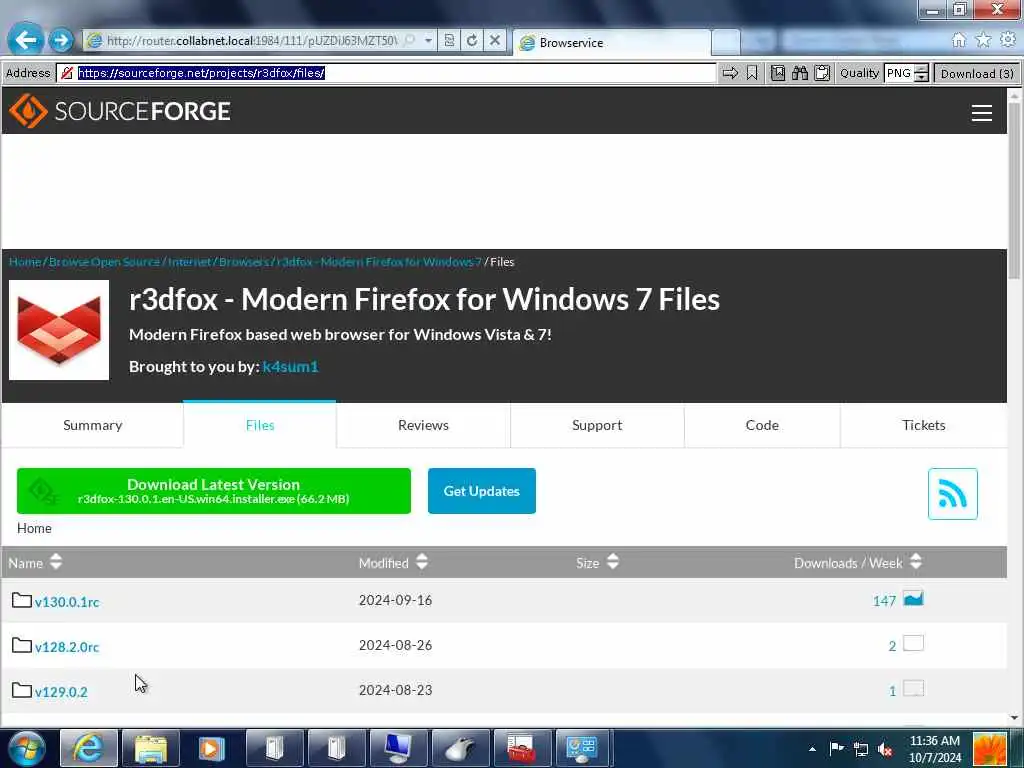Sort files by Modified column arrows
Screen dimensions: 1024x768
coord(422,562)
